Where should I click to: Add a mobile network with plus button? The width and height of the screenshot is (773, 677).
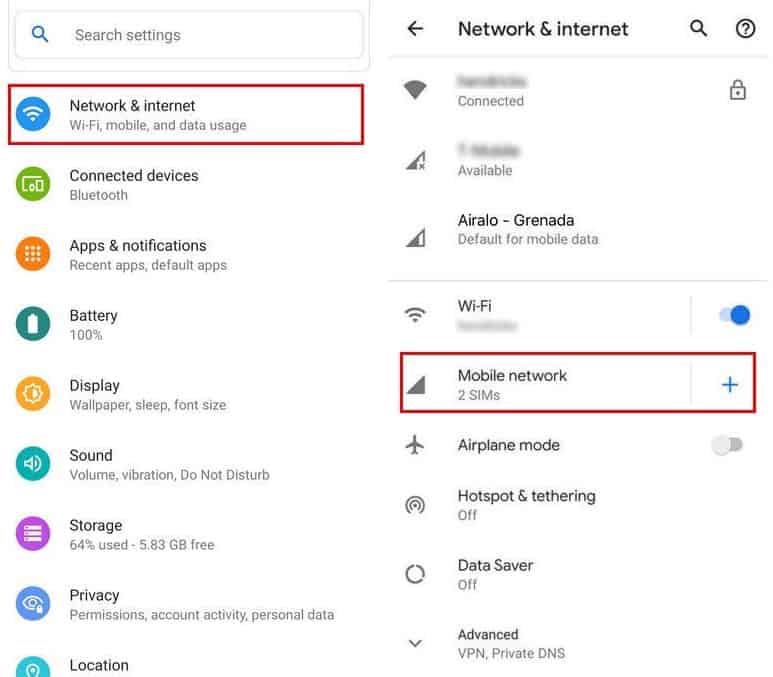pos(730,384)
